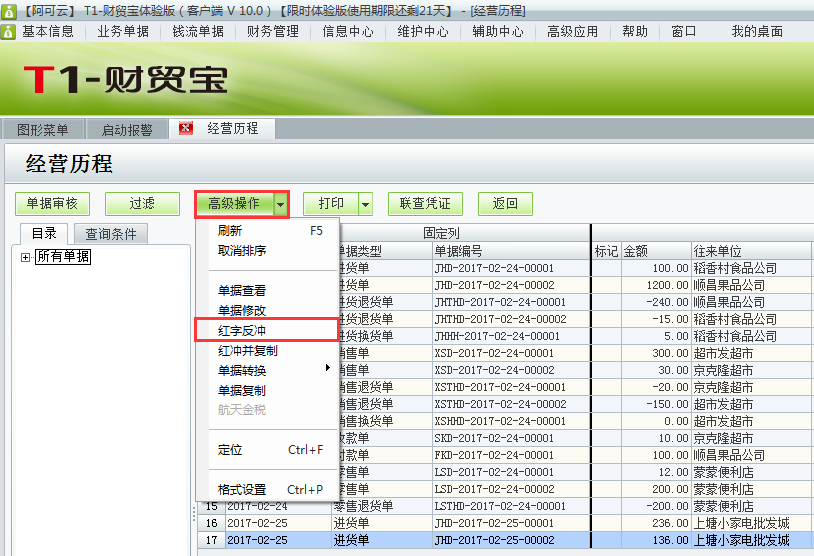Click 京克隆超市 in the 10.00 row

[753, 438]
